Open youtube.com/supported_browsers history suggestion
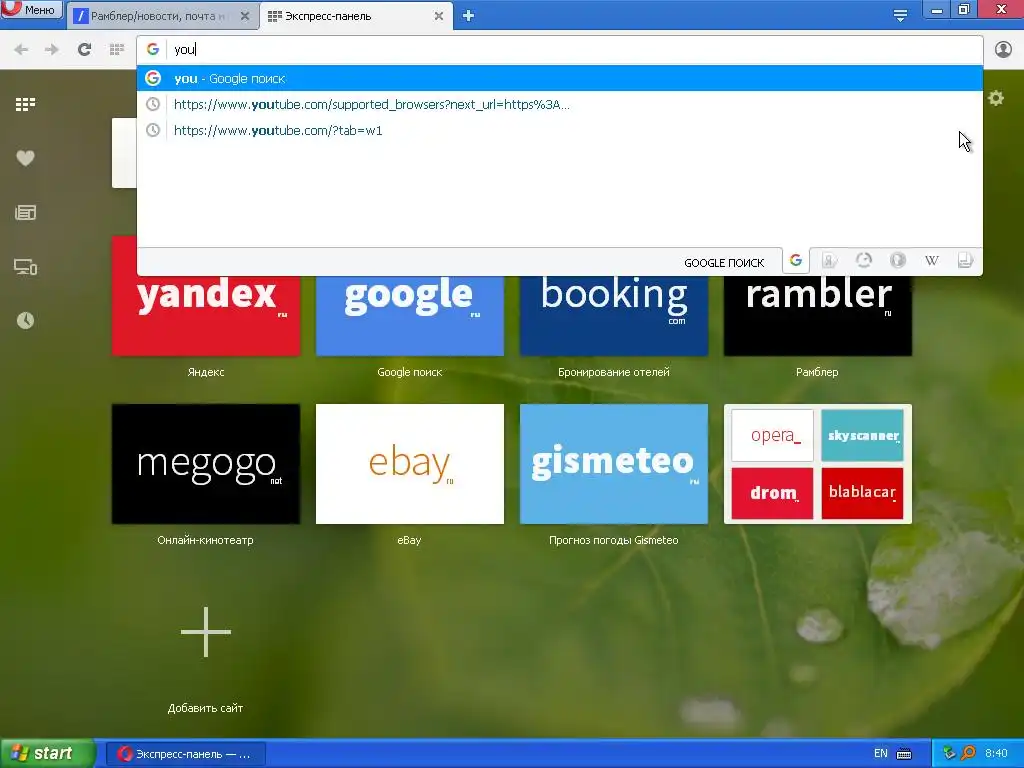 (560, 104)
